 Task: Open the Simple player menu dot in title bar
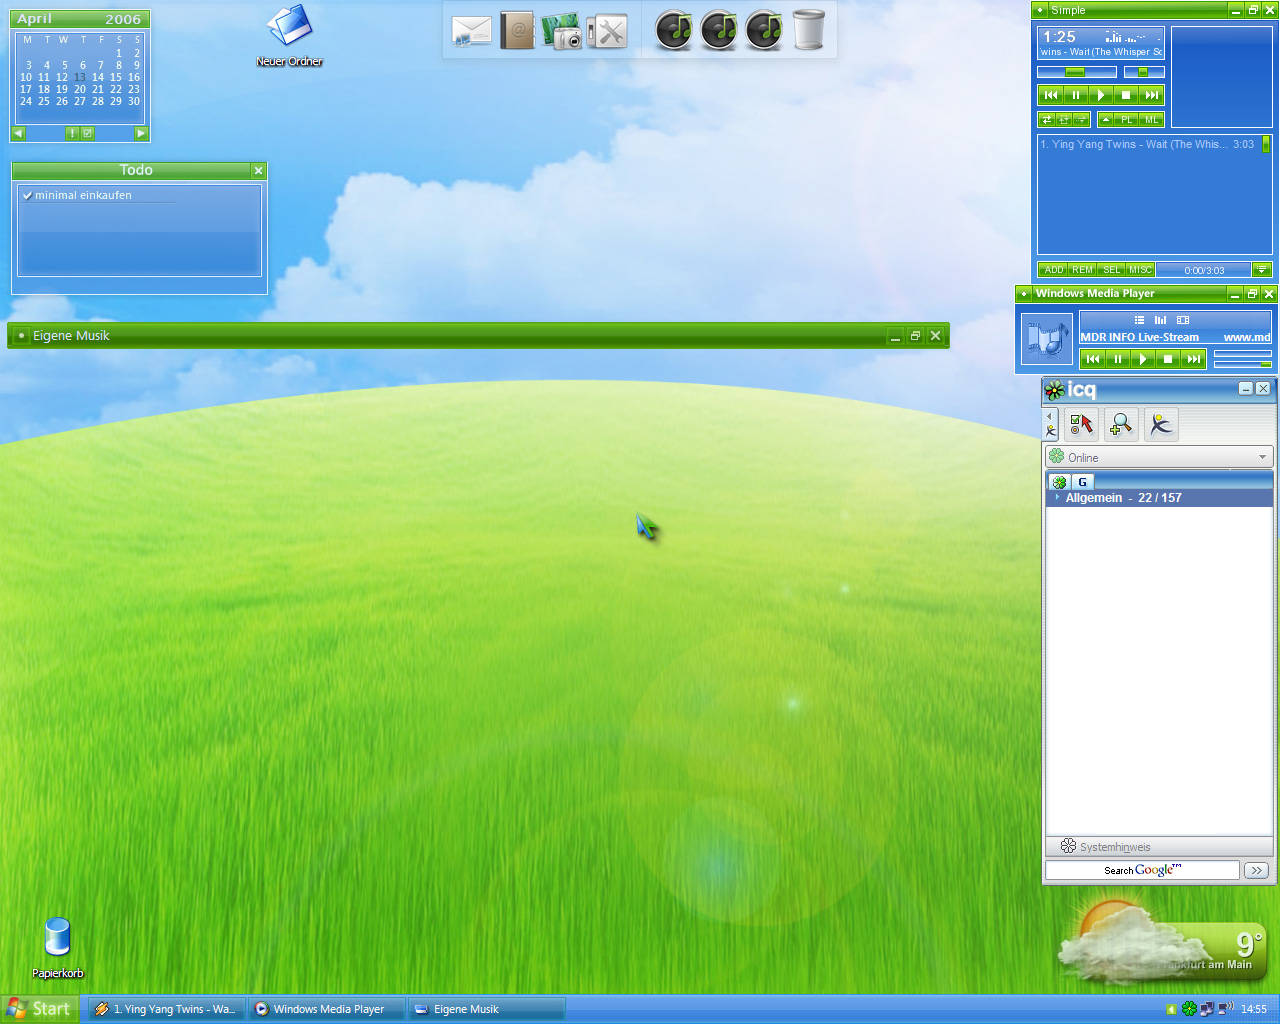coord(1041,10)
